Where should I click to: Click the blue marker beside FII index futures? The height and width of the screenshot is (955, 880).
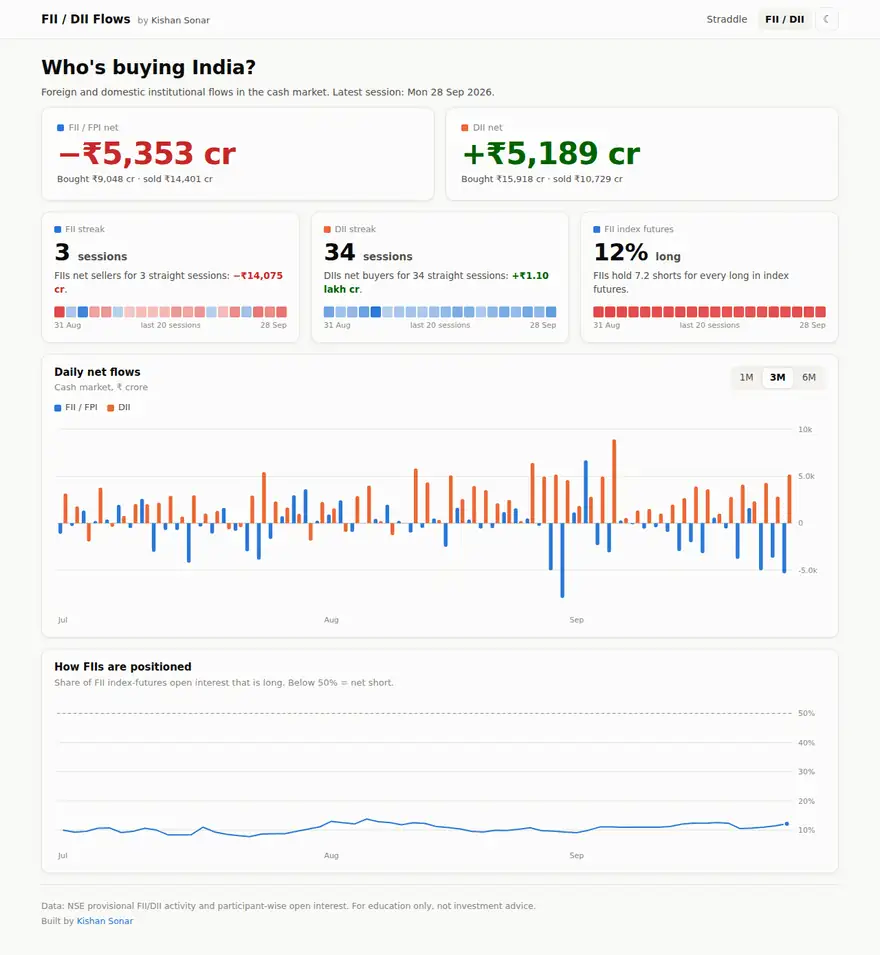coord(597,230)
